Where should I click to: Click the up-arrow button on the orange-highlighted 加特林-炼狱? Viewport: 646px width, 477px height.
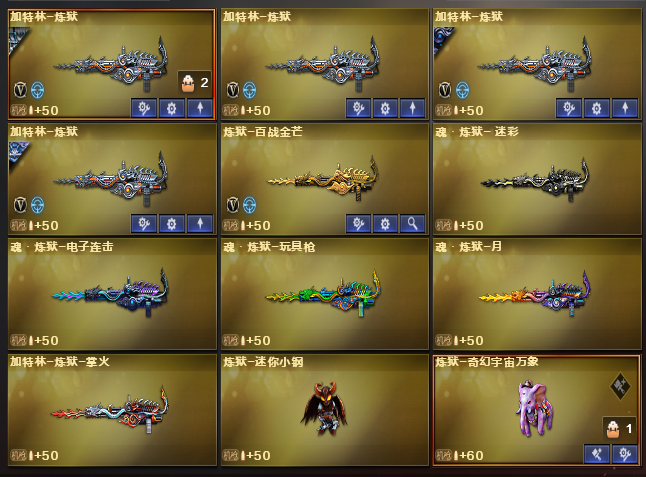200,108
